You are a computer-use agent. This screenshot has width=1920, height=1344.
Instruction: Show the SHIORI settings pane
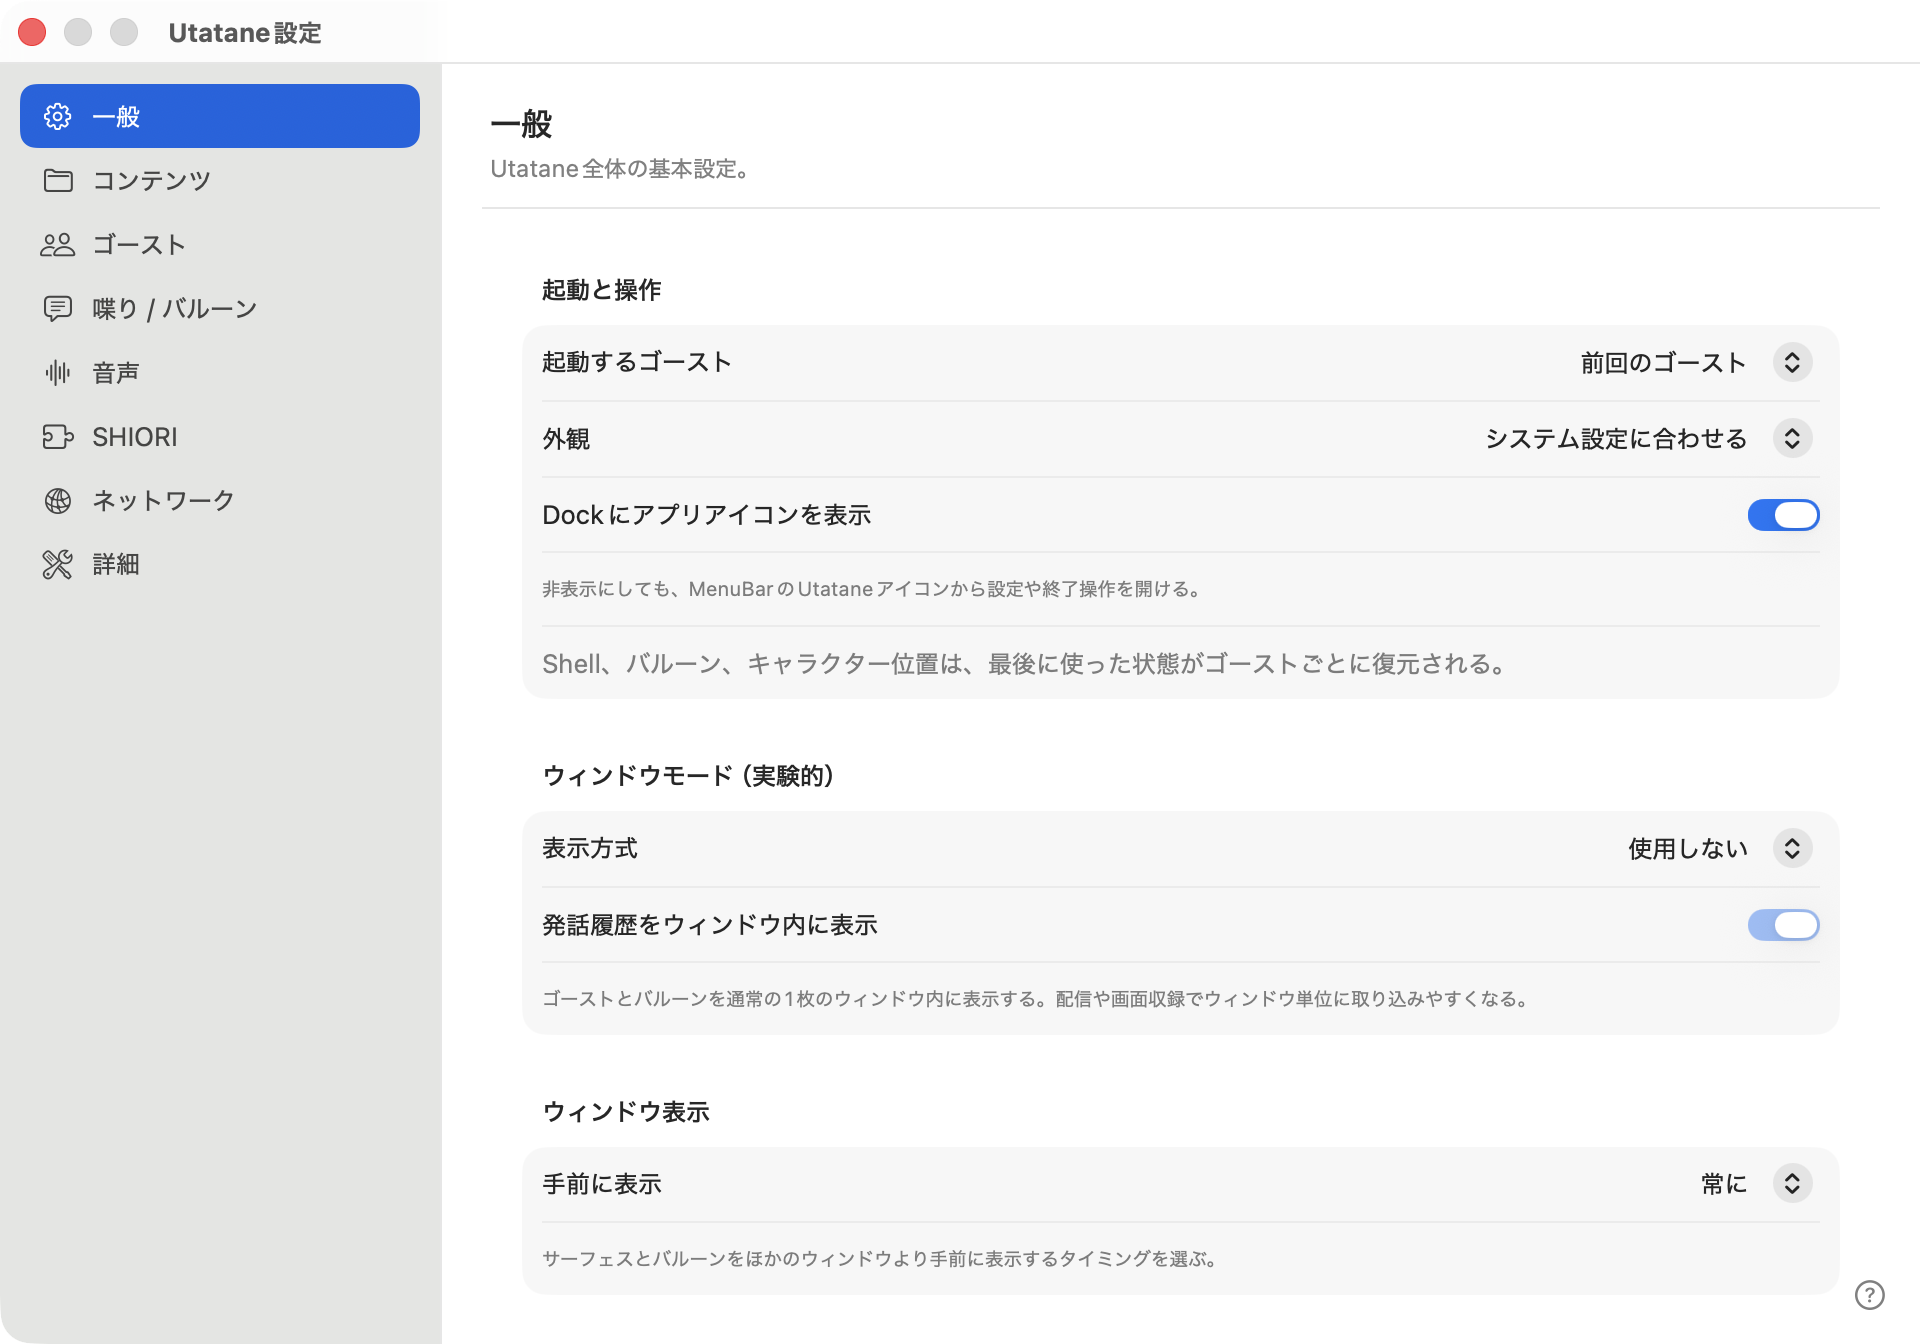coord(220,437)
